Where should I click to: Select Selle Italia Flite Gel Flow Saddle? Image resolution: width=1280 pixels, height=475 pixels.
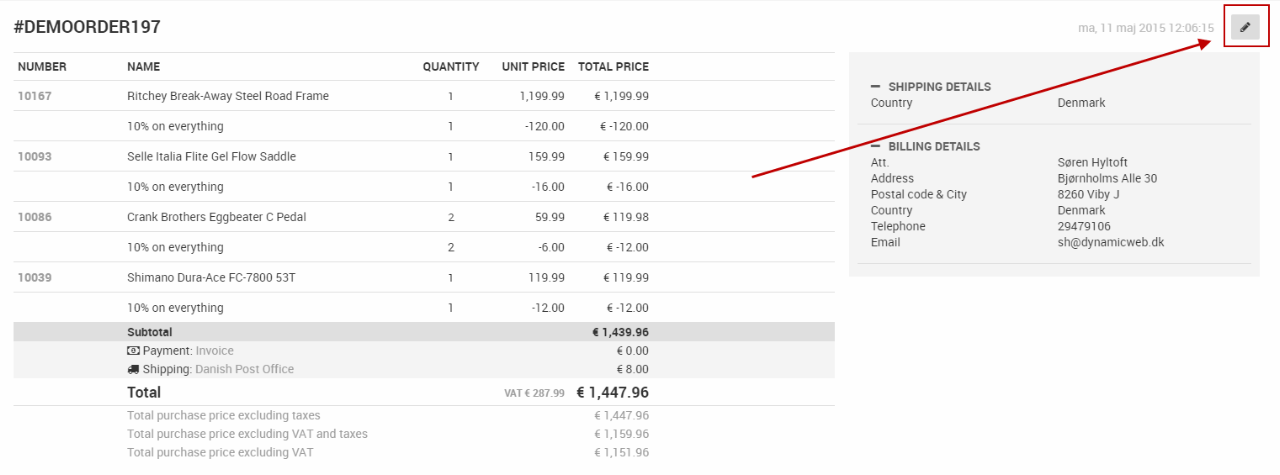[211, 157]
